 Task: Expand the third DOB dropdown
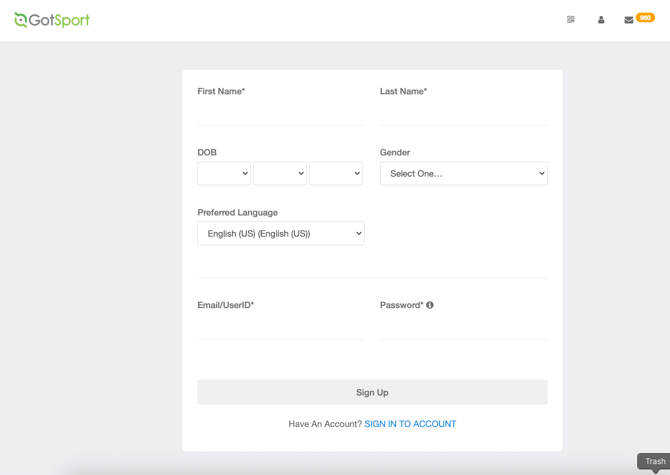click(336, 173)
